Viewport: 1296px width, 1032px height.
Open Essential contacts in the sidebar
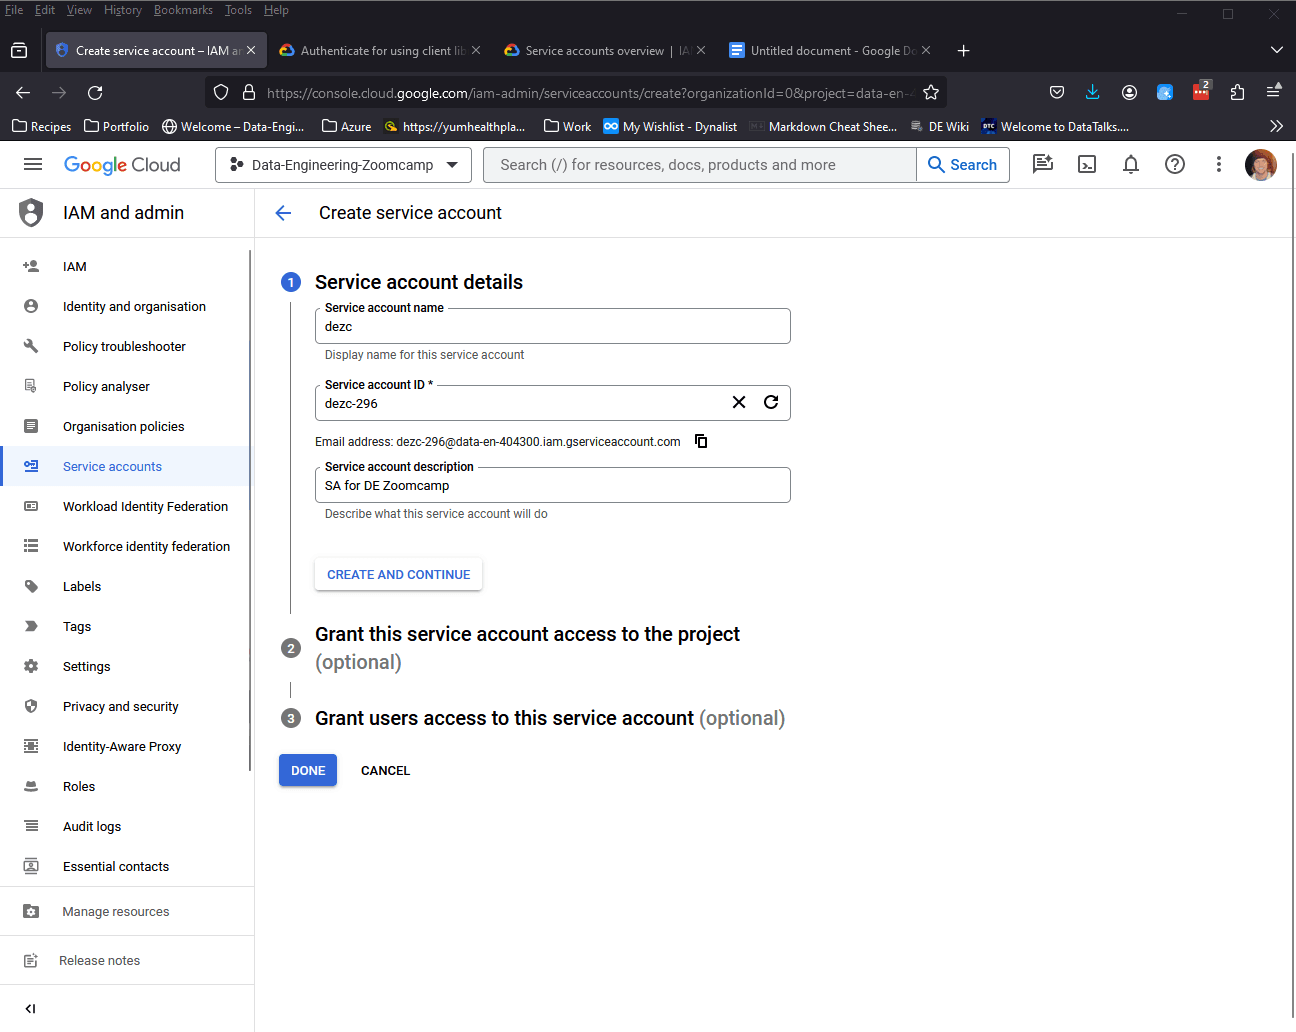click(126, 866)
